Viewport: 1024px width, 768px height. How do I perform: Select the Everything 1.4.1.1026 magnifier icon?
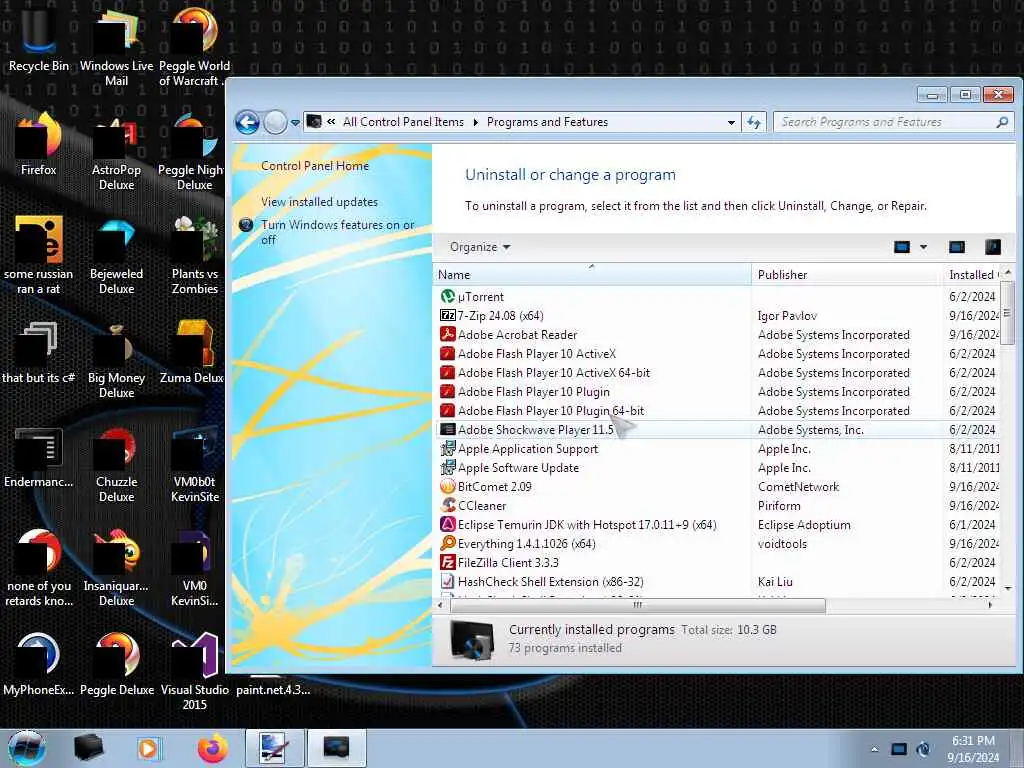pyautogui.click(x=447, y=543)
